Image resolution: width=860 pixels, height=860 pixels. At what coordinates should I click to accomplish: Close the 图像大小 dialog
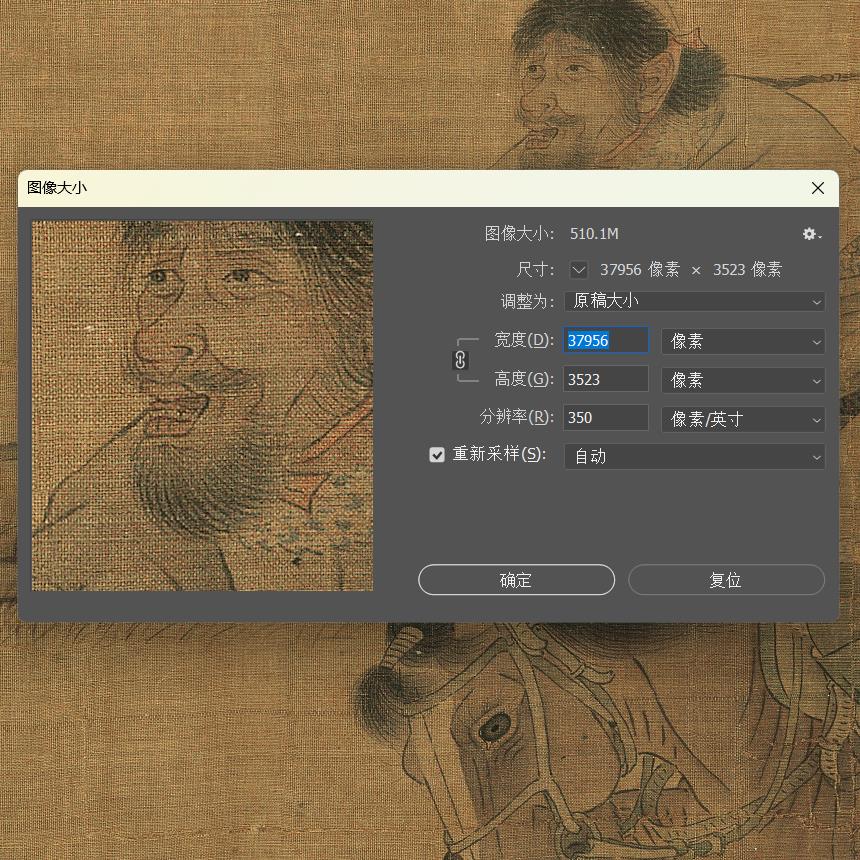(x=817, y=188)
